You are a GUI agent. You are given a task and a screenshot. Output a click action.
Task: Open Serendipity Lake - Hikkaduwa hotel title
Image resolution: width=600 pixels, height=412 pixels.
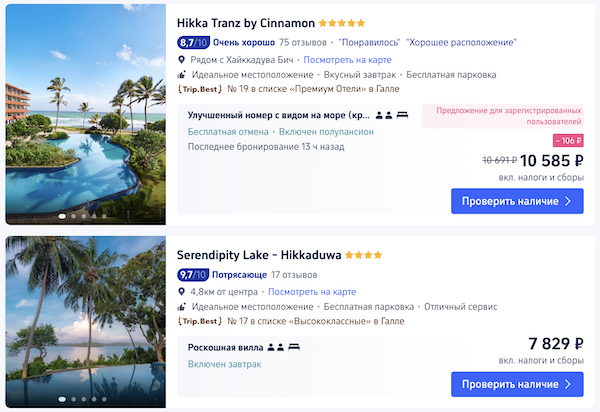[259, 255]
